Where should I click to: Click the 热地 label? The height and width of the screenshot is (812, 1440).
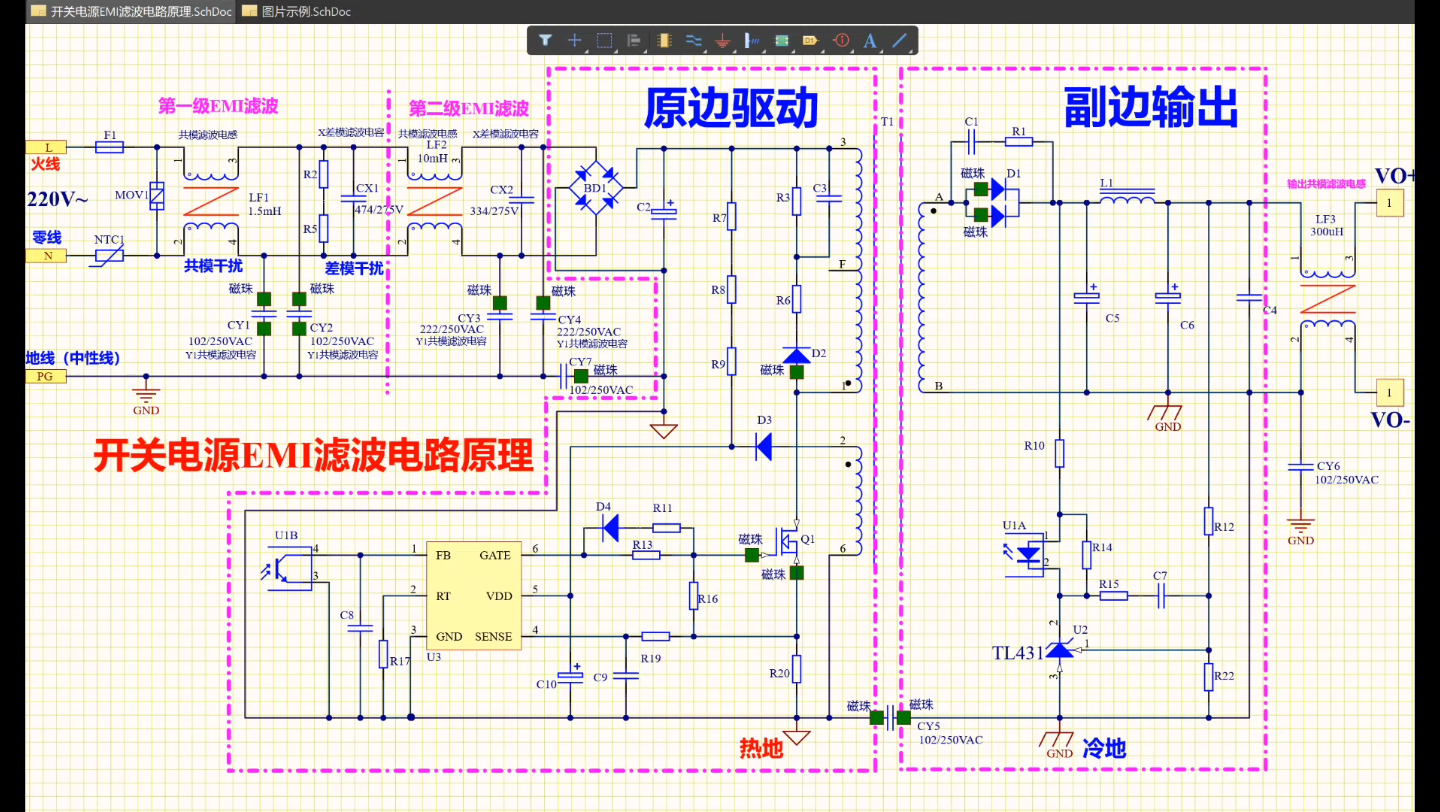click(x=760, y=747)
